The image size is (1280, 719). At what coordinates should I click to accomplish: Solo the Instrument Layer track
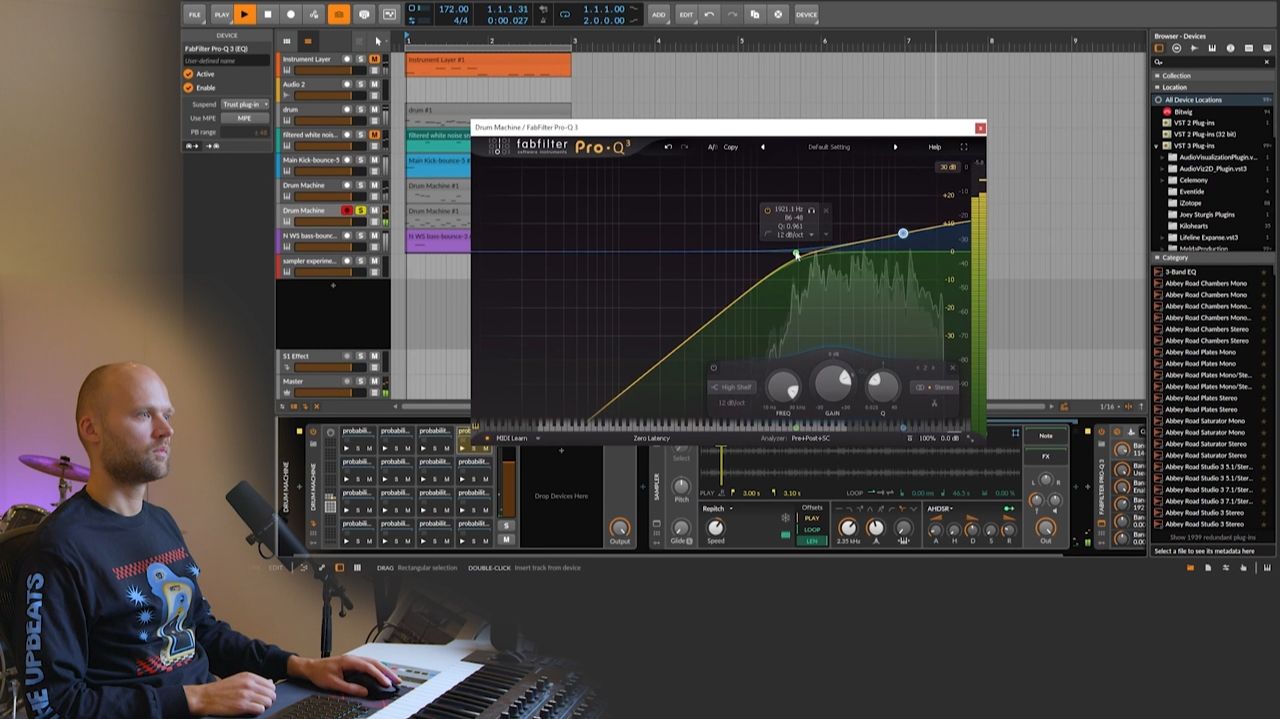361,59
